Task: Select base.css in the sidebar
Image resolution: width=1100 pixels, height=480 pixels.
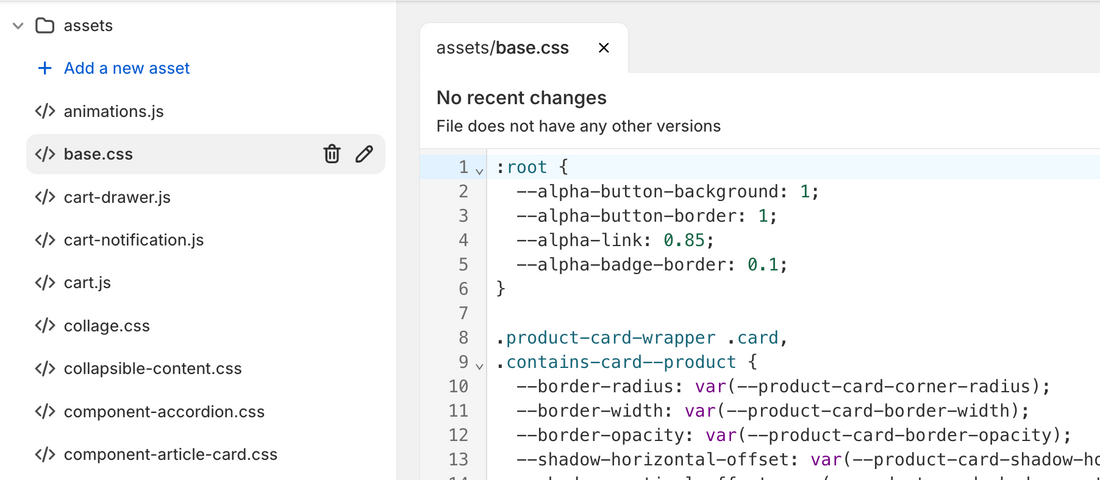Action: (x=98, y=154)
